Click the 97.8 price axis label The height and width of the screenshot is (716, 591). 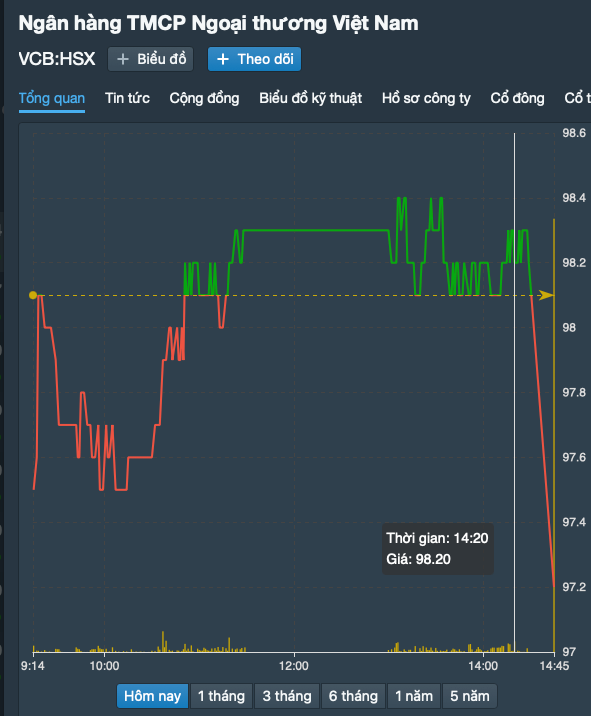pos(574,392)
